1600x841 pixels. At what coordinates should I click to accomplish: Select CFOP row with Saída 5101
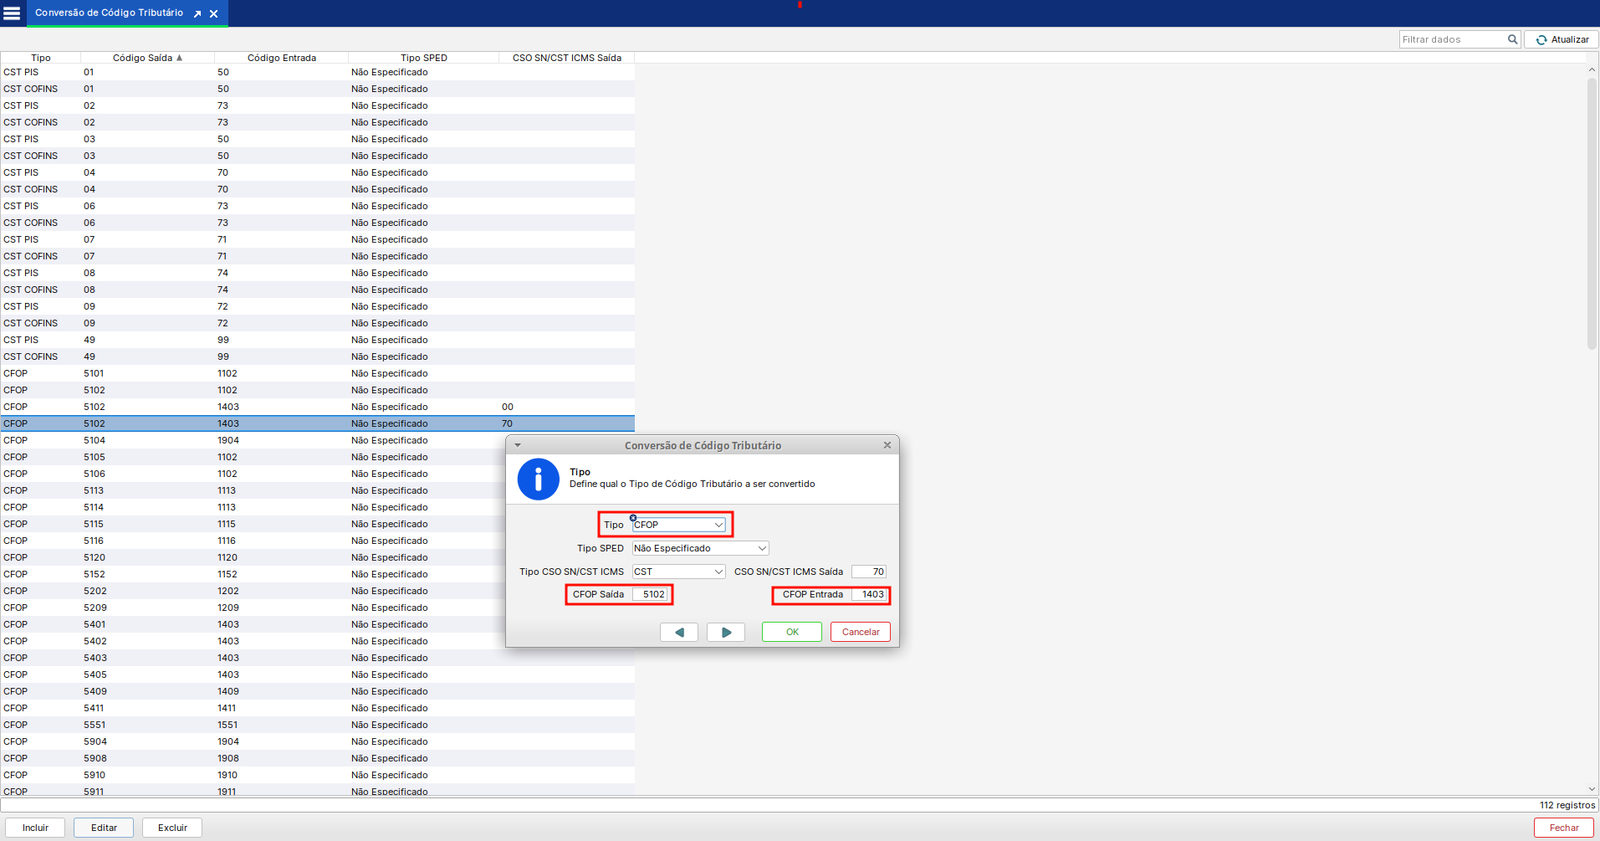[317, 374]
